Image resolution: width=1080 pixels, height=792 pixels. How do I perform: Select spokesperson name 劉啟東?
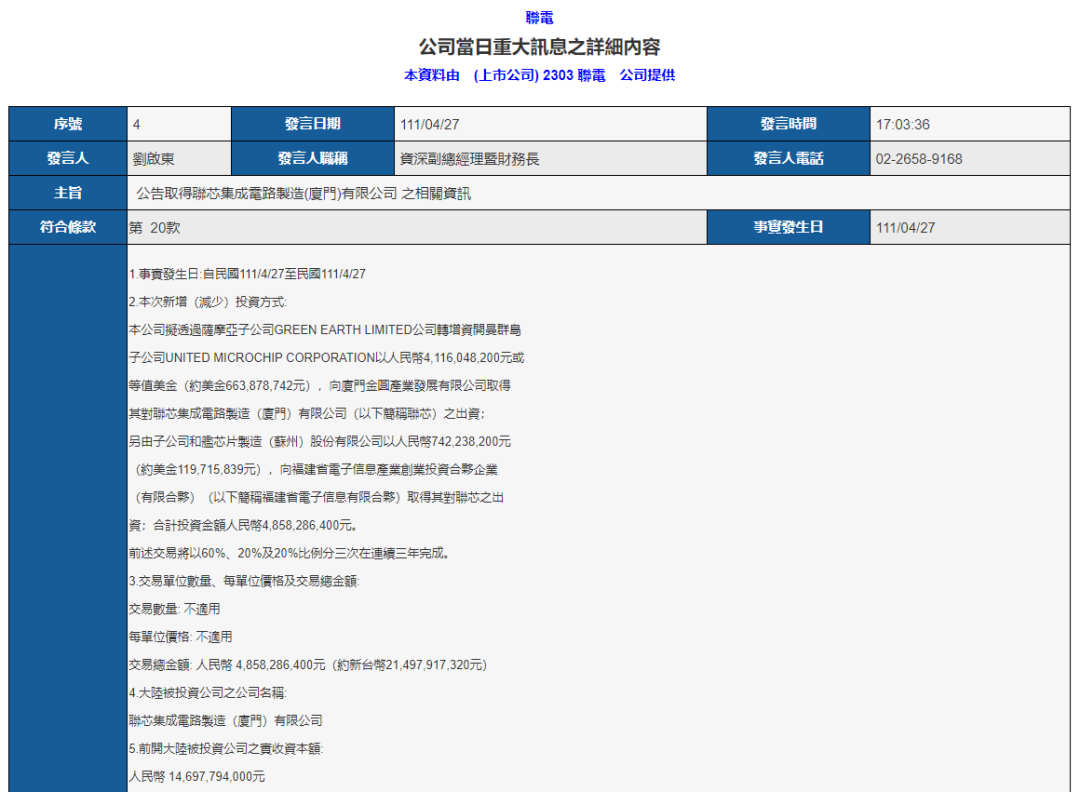tap(154, 159)
